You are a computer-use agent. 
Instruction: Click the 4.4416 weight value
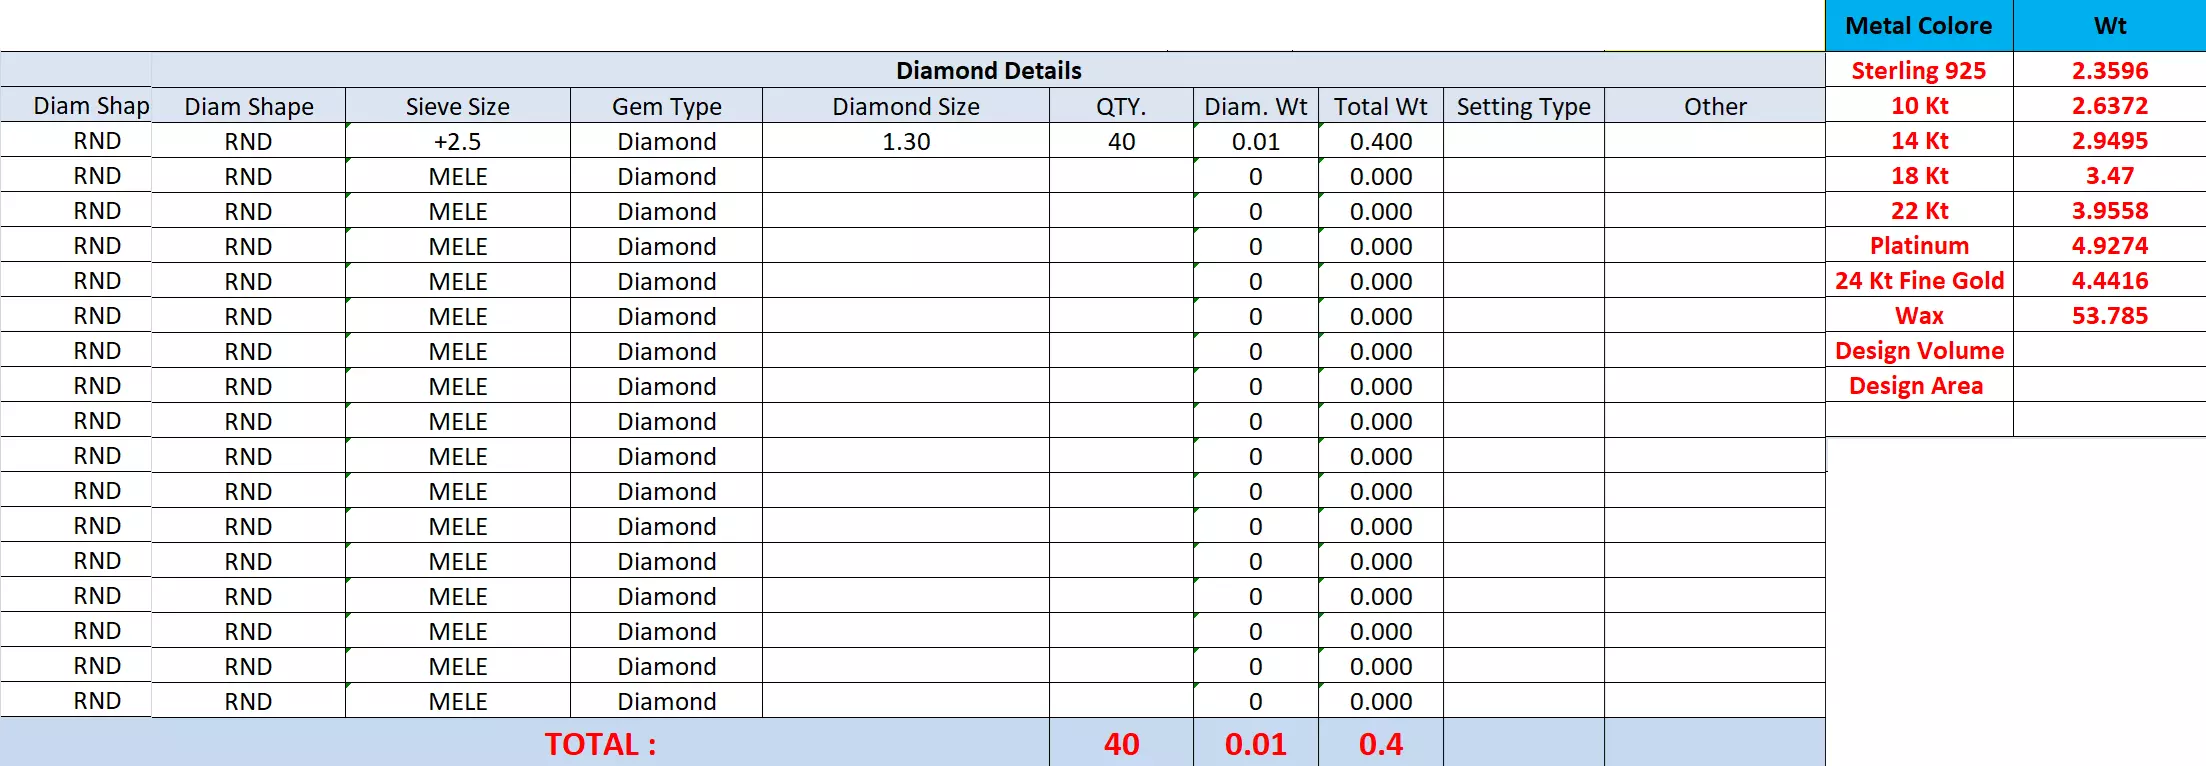click(2110, 280)
